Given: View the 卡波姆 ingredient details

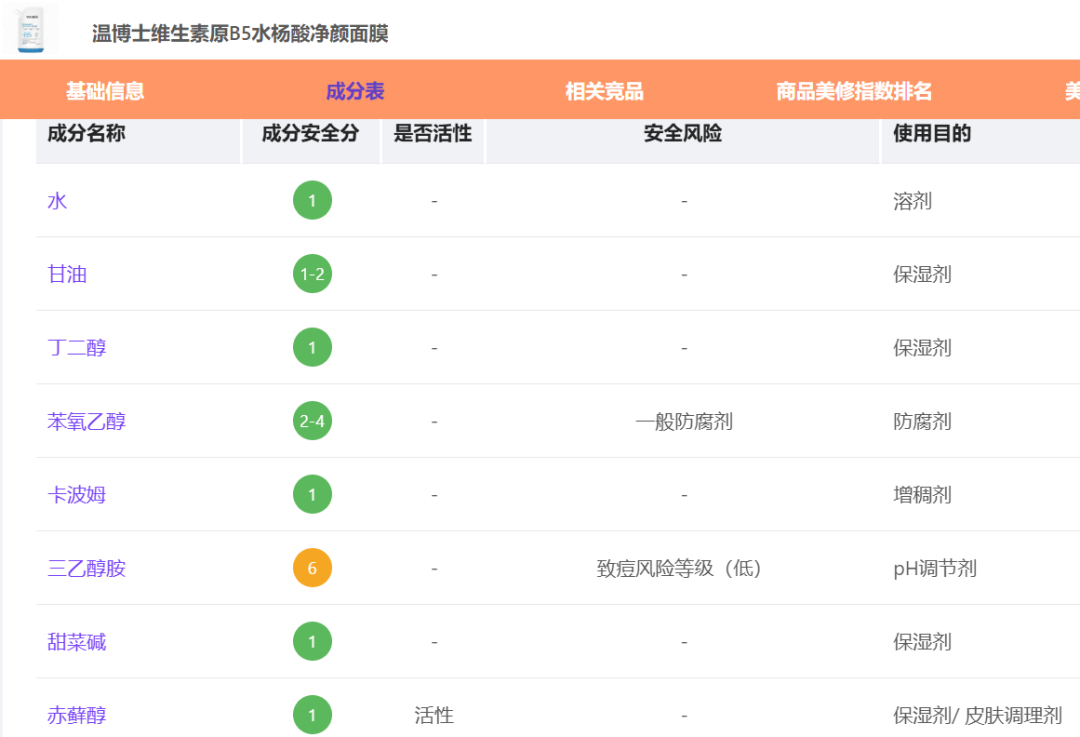Looking at the screenshot, I should pos(77,495).
